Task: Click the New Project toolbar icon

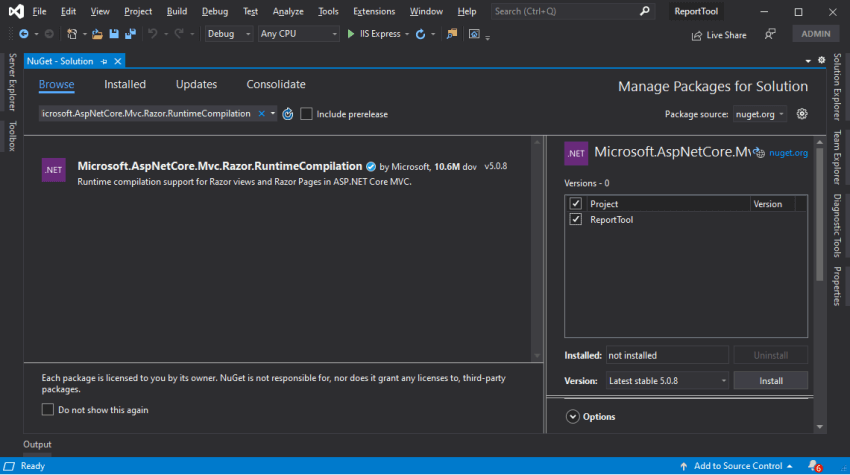Action: (x=72, y=34)
